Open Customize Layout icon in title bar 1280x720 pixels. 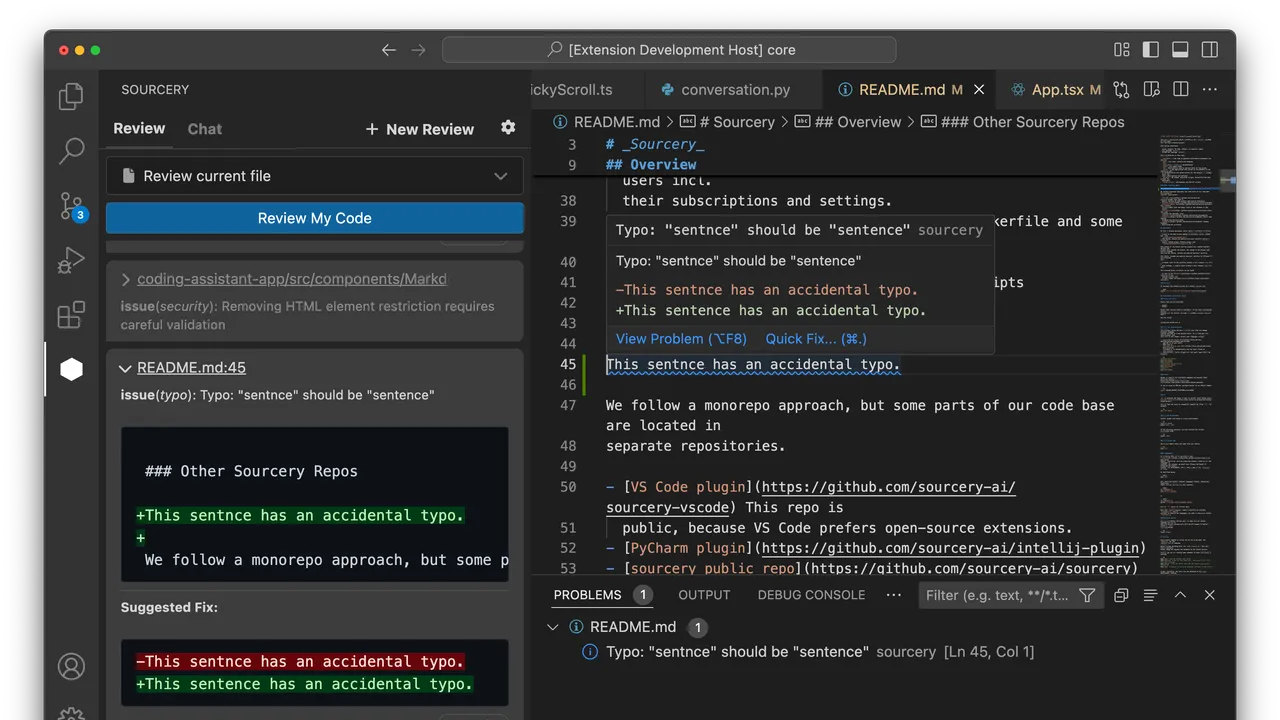(1122, 50)
